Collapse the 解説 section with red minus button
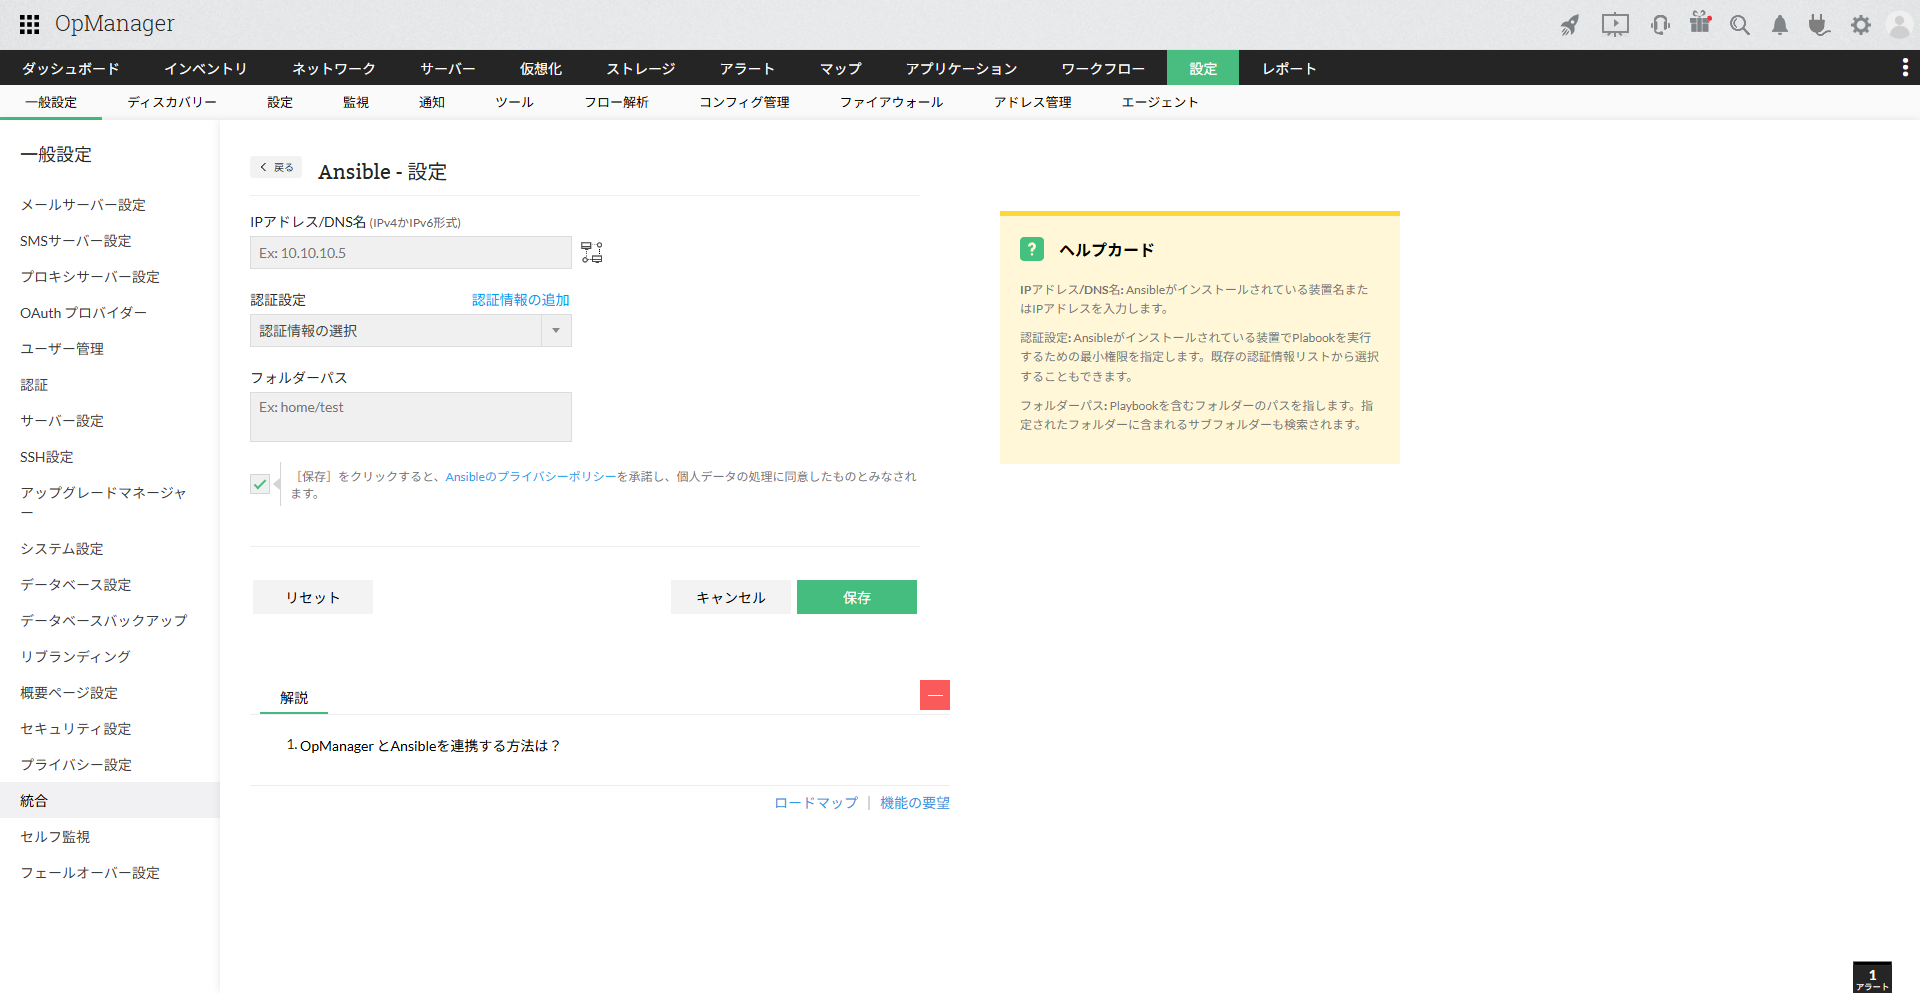This screenshot has height=993, width=1920. click(x=934, y=695)
